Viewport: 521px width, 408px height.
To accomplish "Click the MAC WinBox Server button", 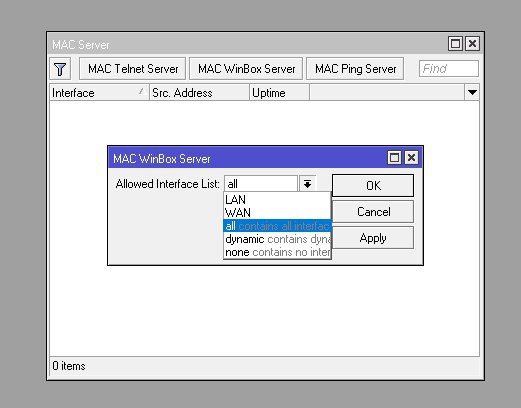I will (x=246, y=69).
